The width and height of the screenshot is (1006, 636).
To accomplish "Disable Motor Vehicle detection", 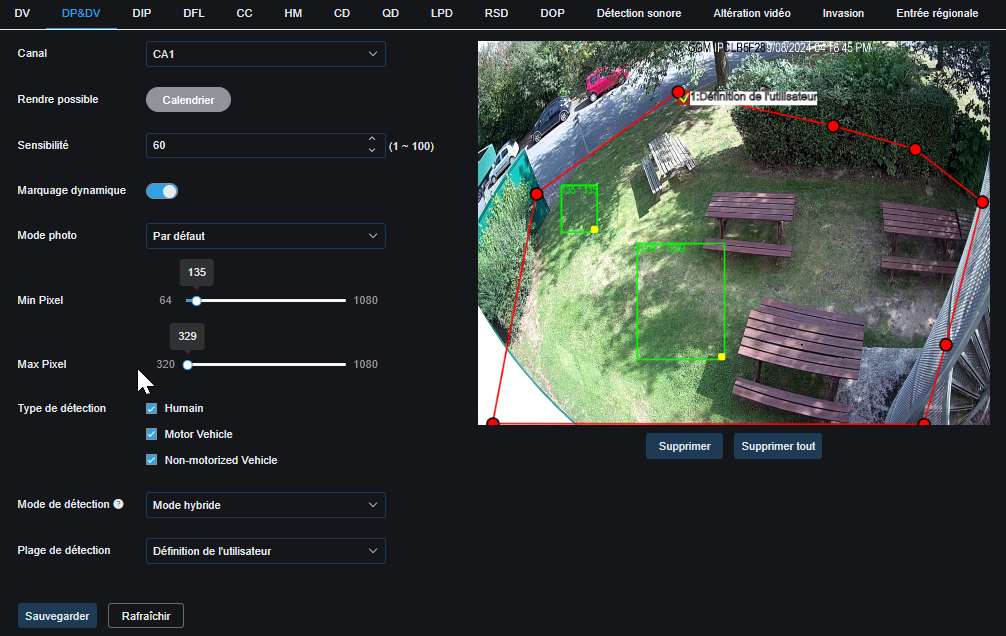I will pyautogui.click(x=151, y=434).
